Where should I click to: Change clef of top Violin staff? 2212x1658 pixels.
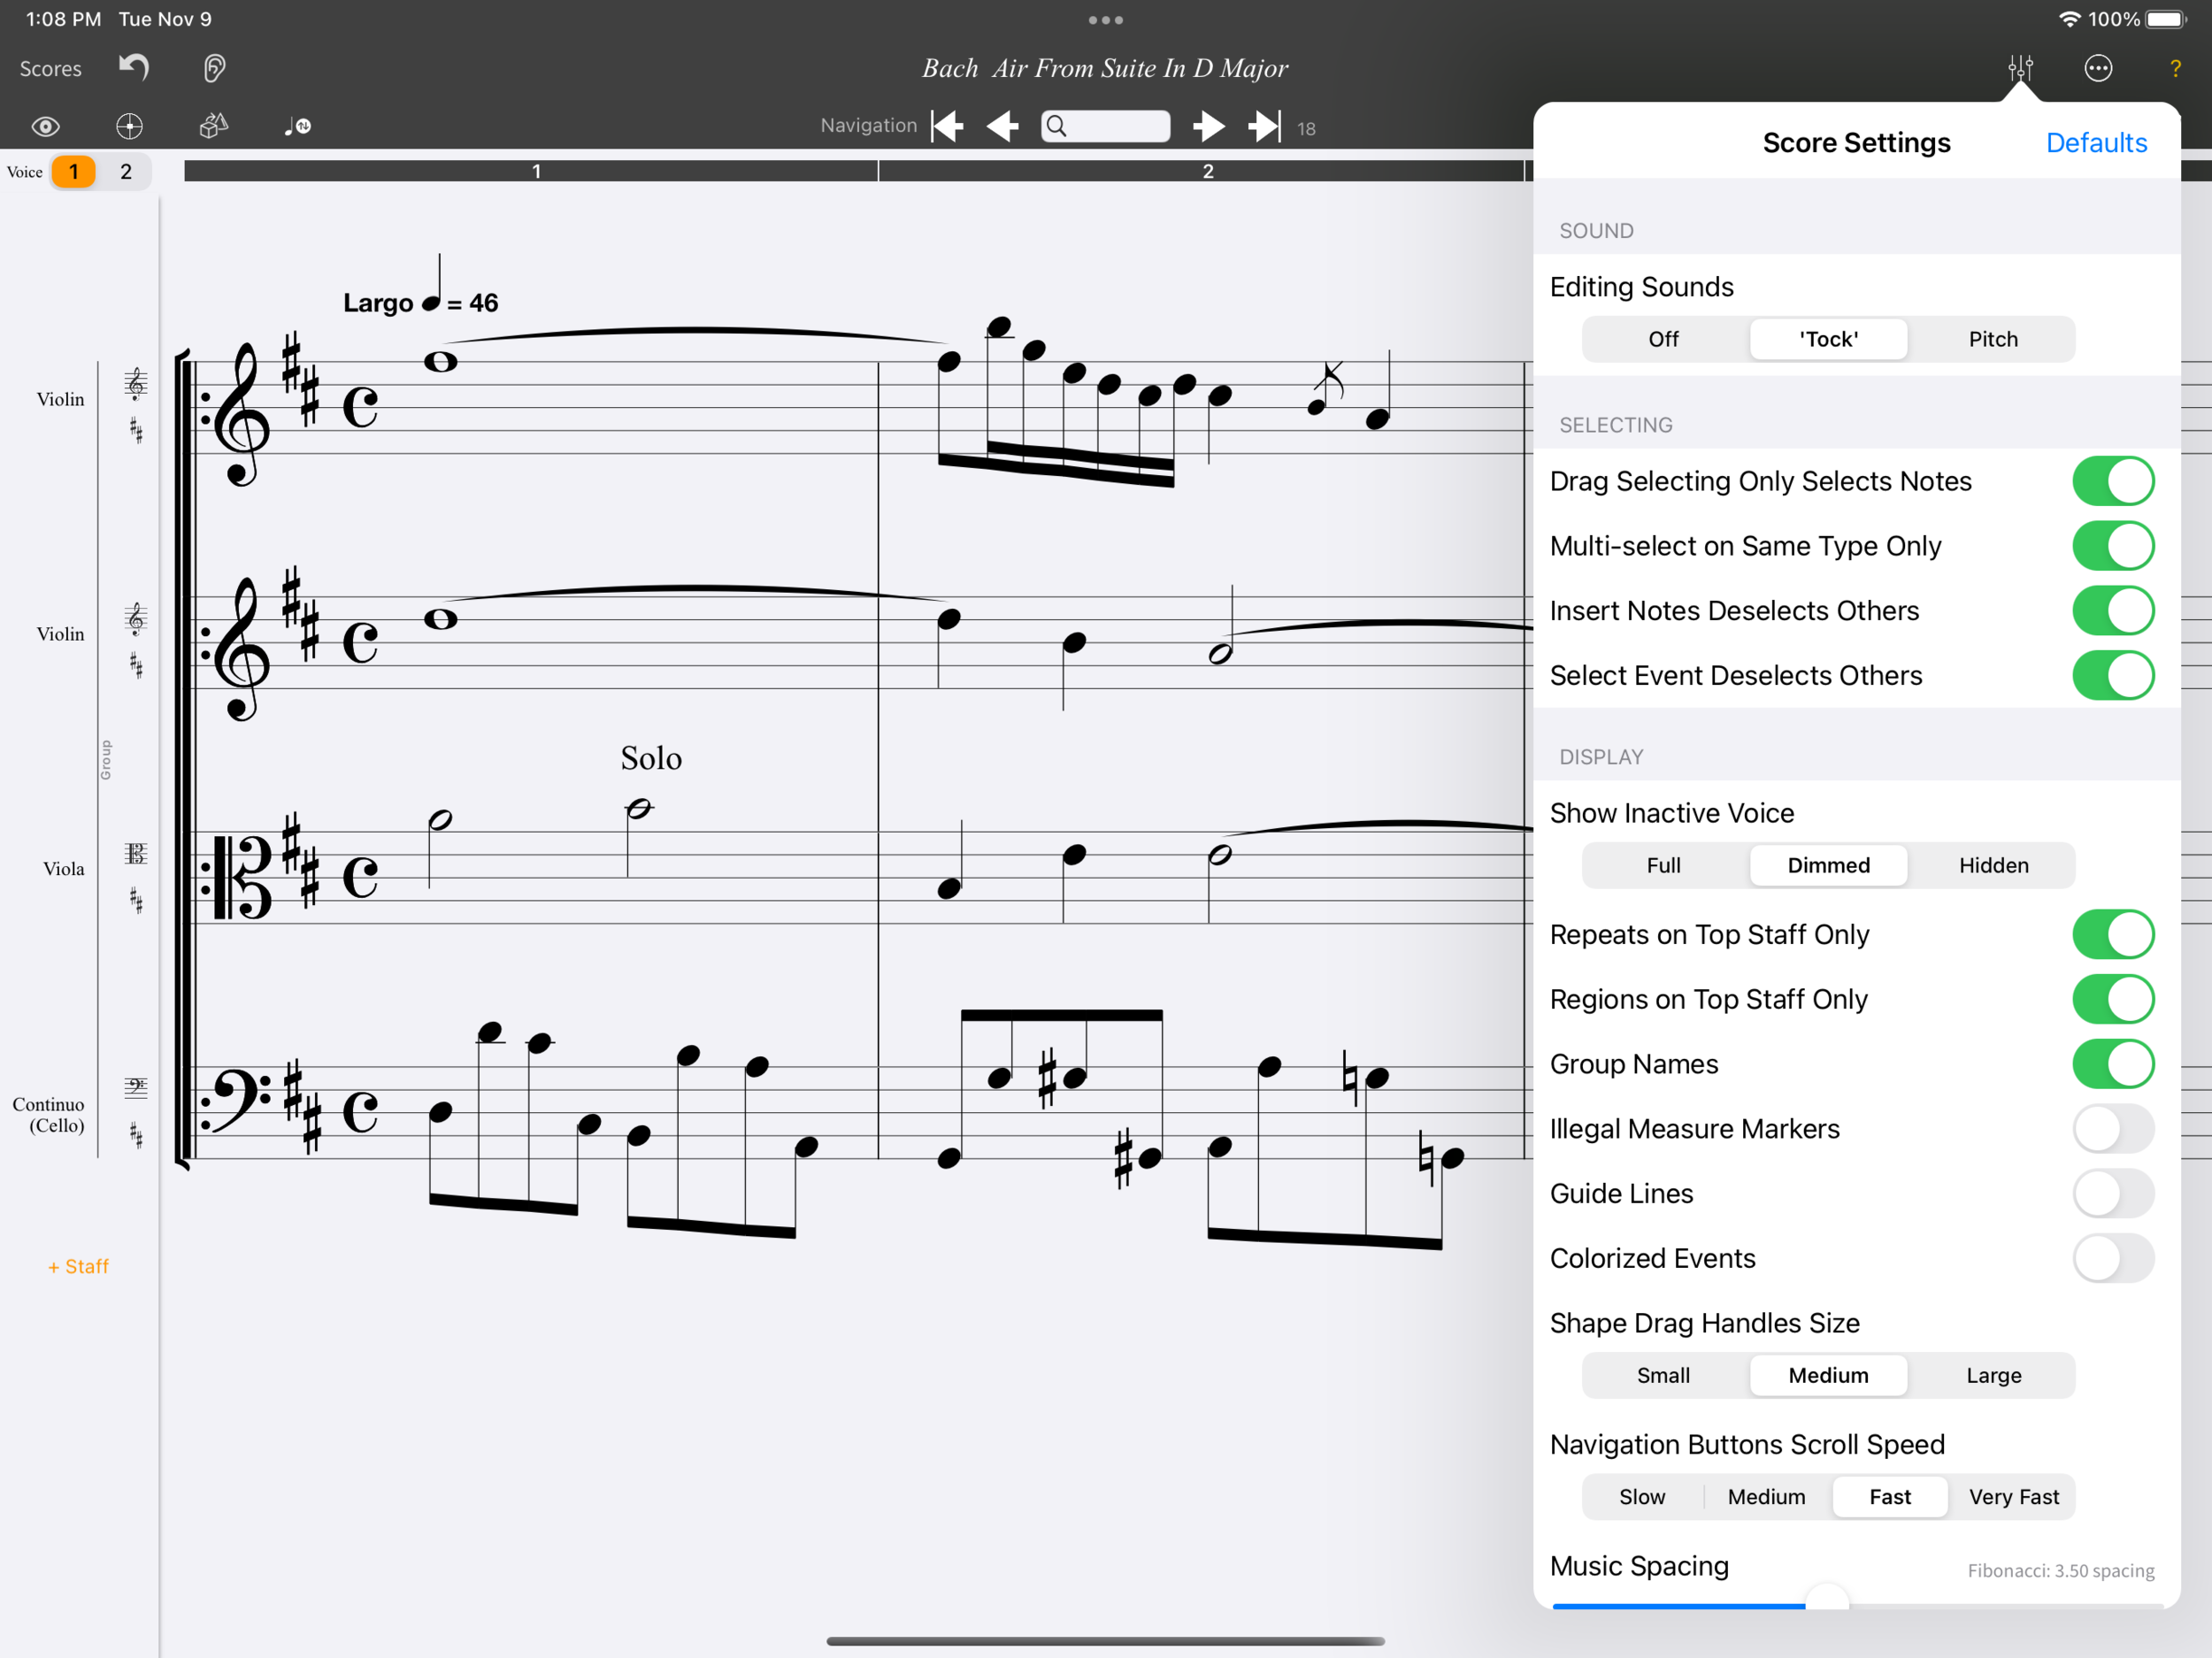(136, 383)
